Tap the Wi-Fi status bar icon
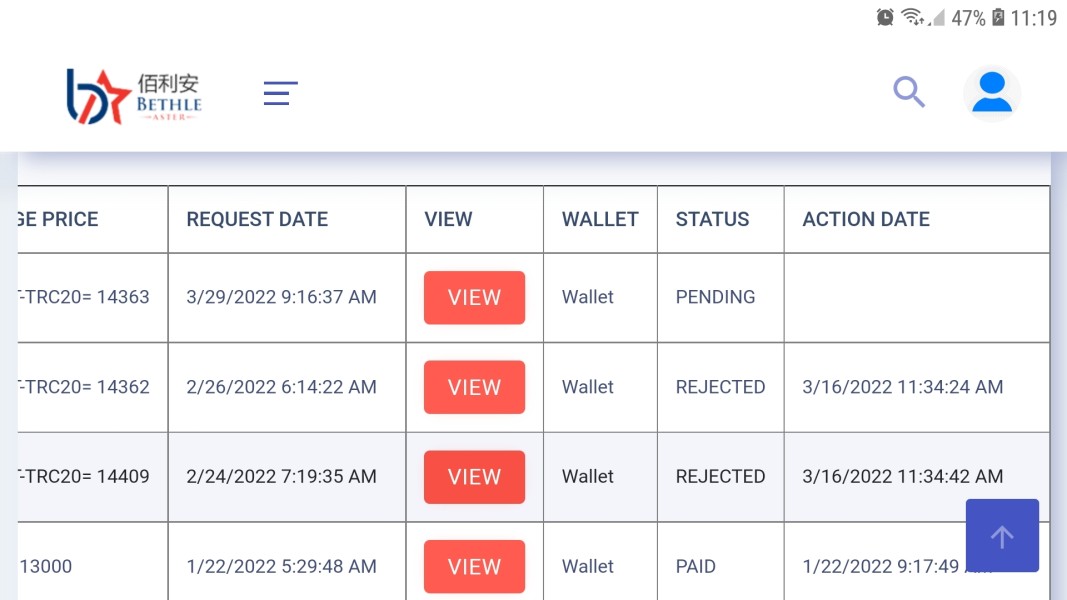1067x600 pixels. point(912,17)
